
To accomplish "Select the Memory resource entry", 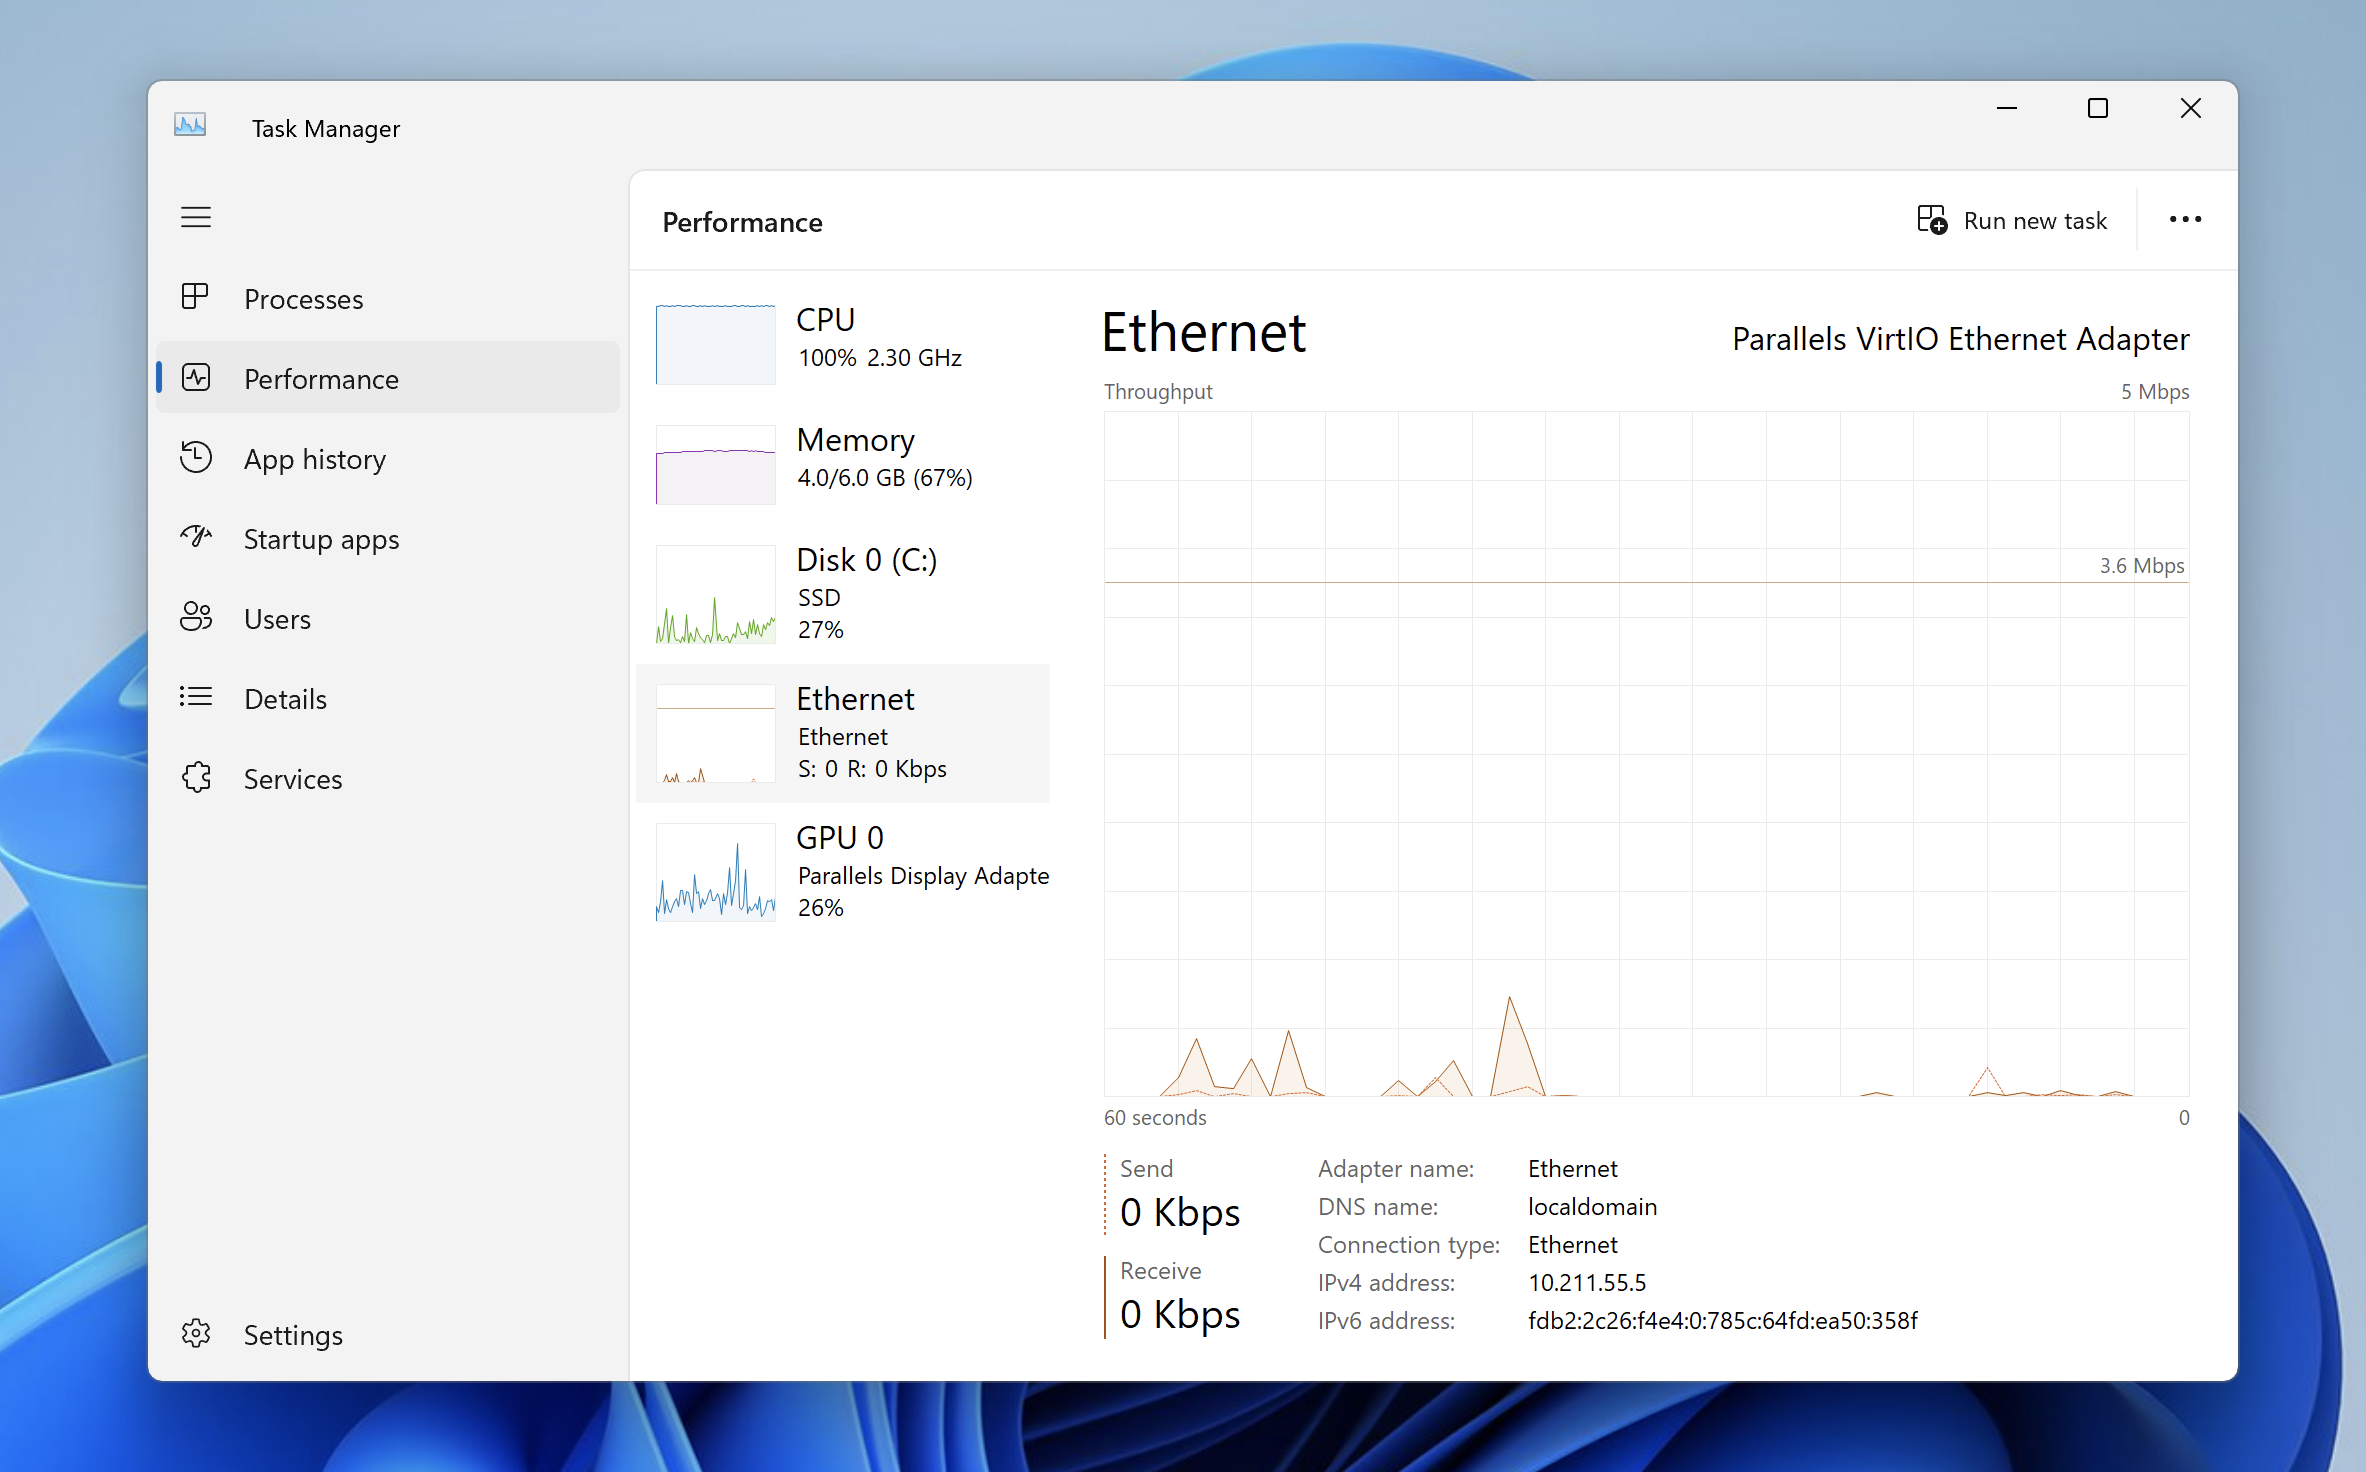I will click(x=845, y=459).
